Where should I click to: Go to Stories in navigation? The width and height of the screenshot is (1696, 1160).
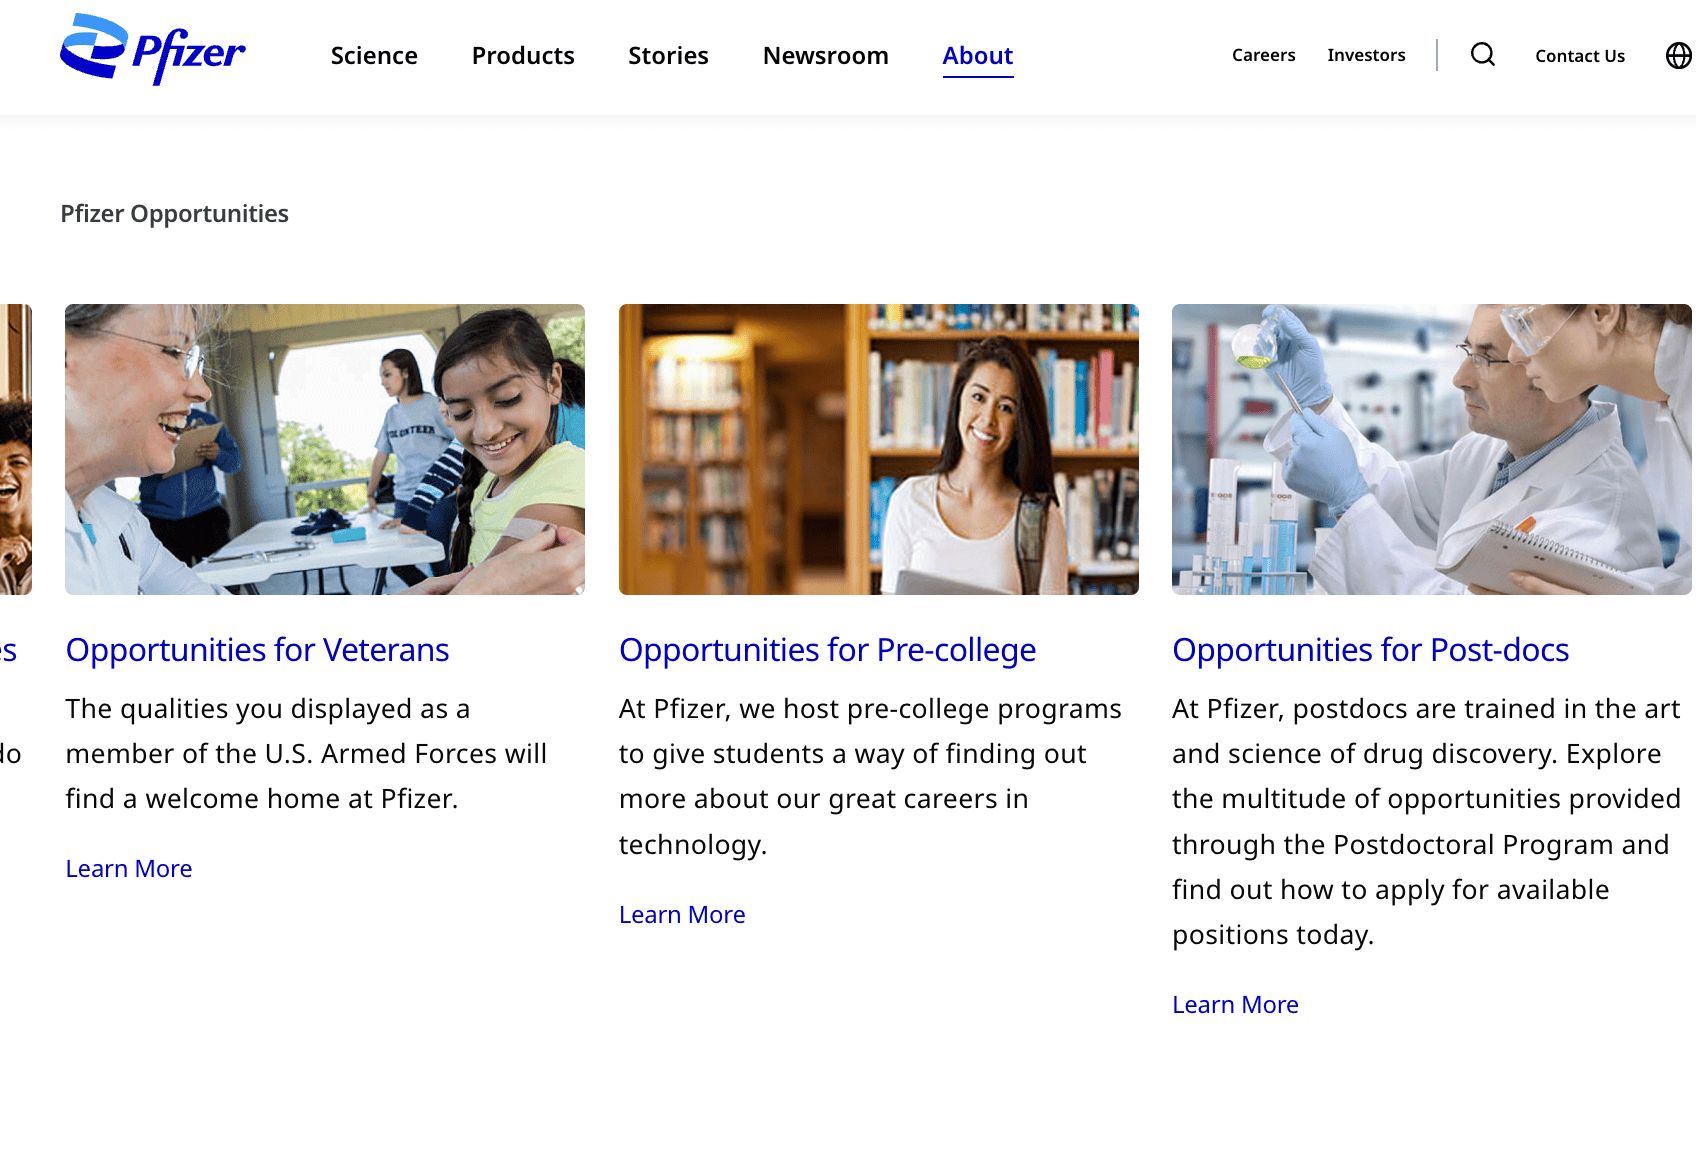[668, 56]
